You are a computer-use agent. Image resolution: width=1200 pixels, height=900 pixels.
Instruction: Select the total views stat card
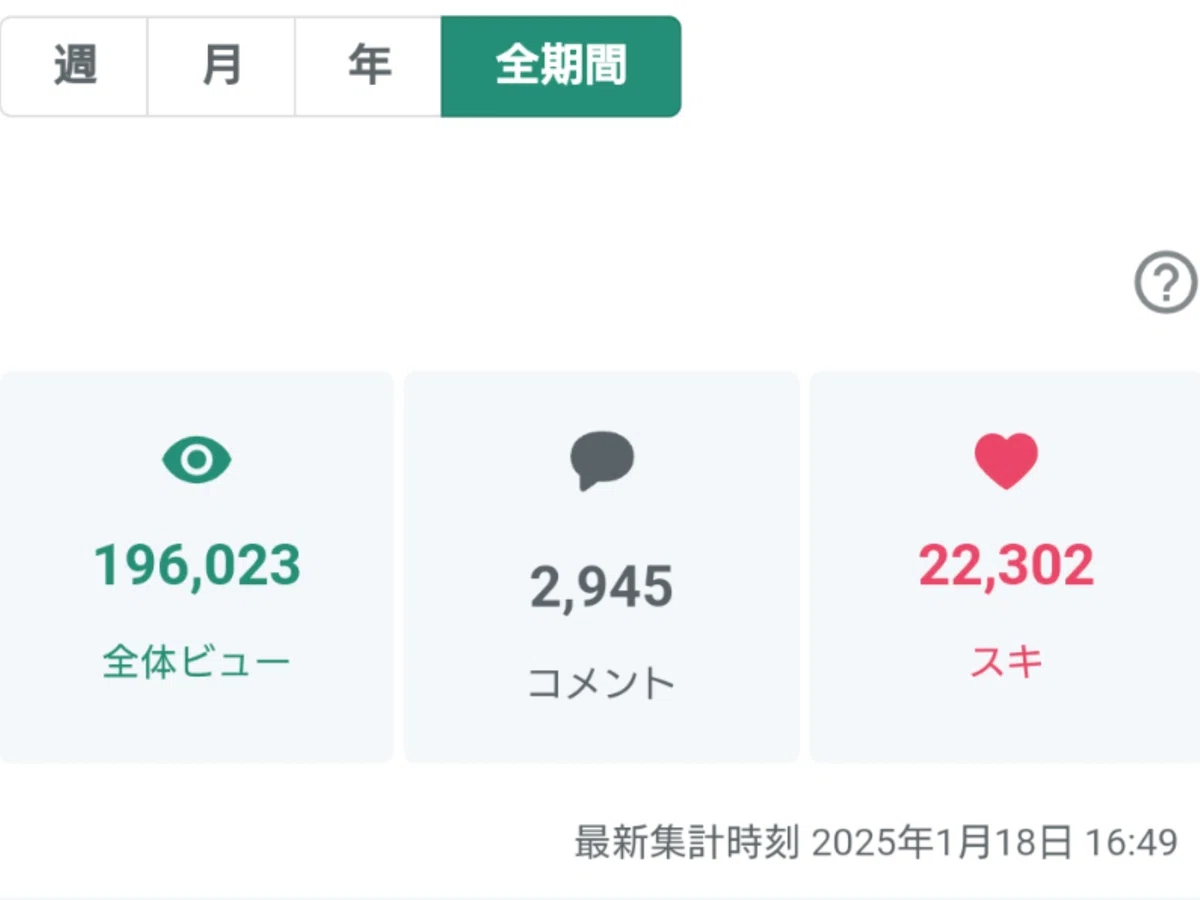197,567
